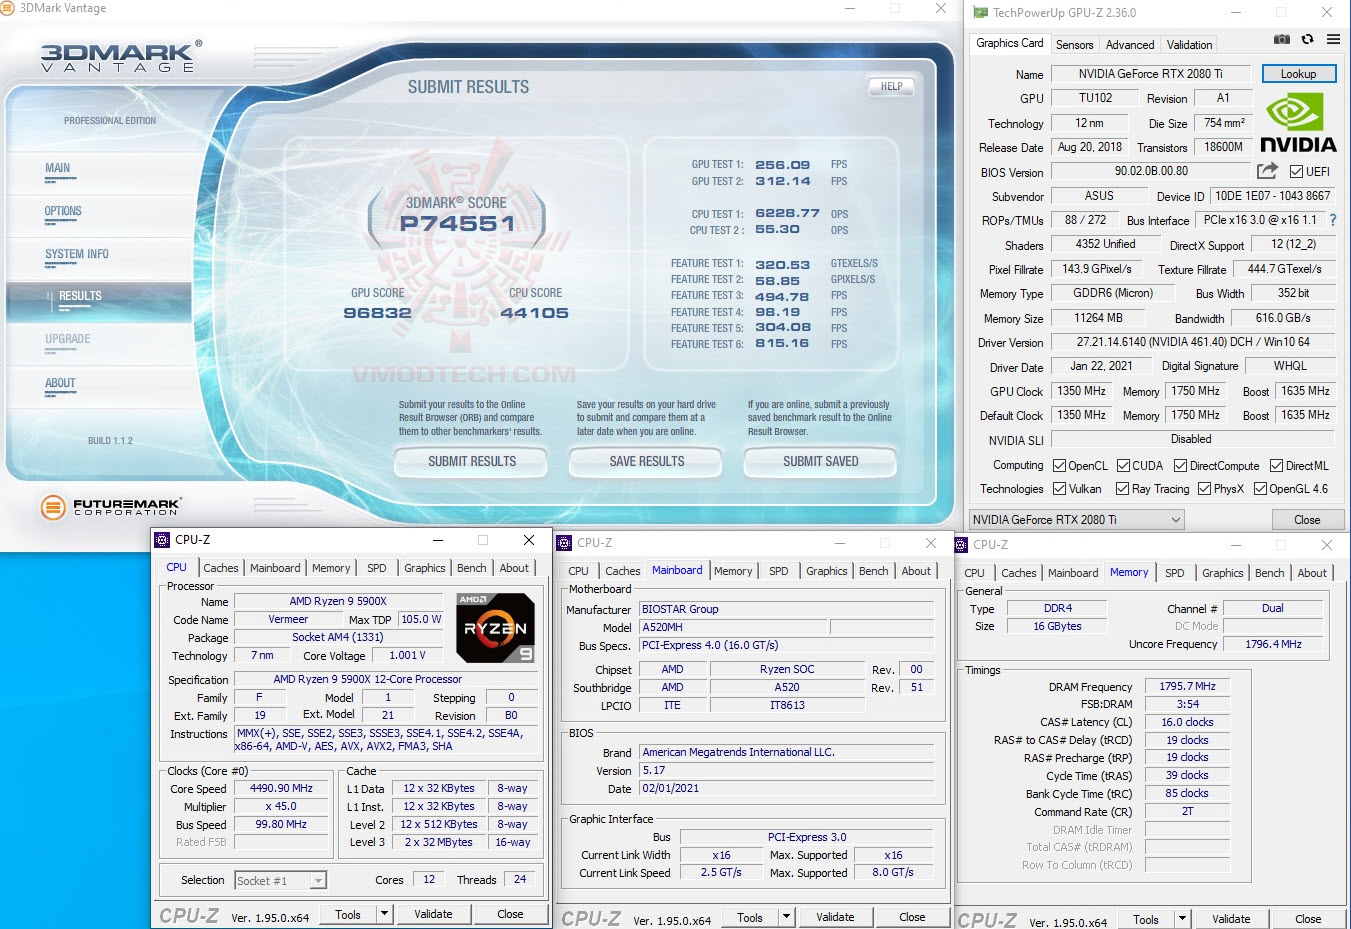The width and height of the screenshot is (1351, 929).
Task: Open OPTIONS in the 3DMark sidebar
Action: (63, 211)
